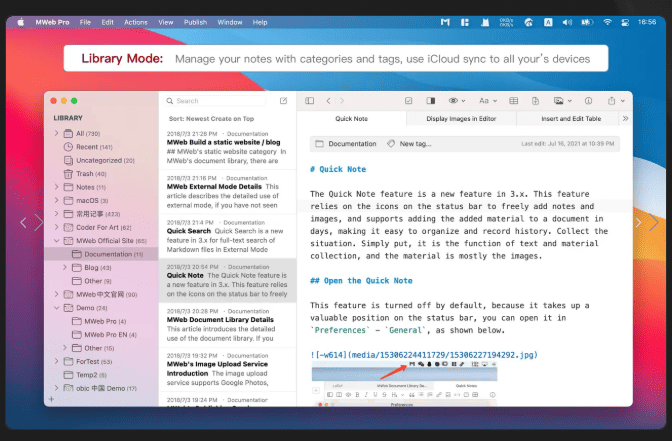Click the volume menu bar icon

point(567,22)
